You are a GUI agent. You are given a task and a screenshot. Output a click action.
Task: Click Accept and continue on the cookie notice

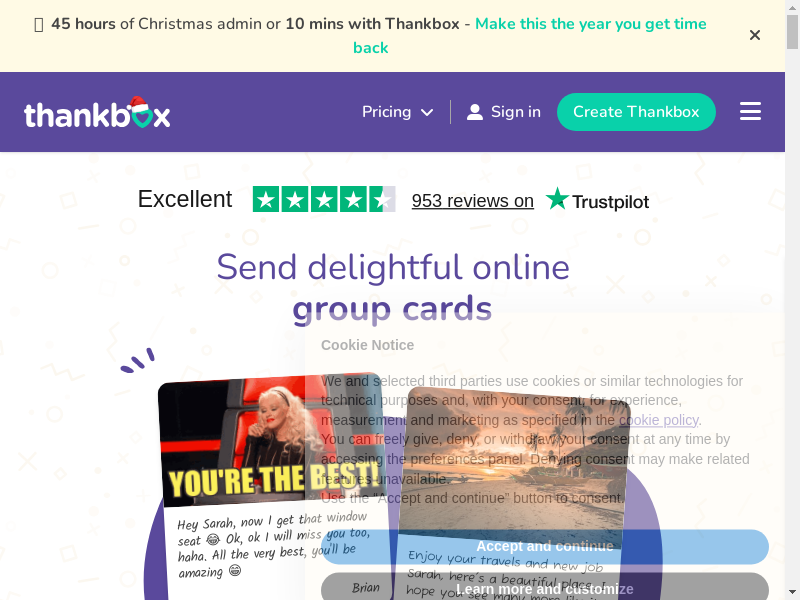coord(545,546)
